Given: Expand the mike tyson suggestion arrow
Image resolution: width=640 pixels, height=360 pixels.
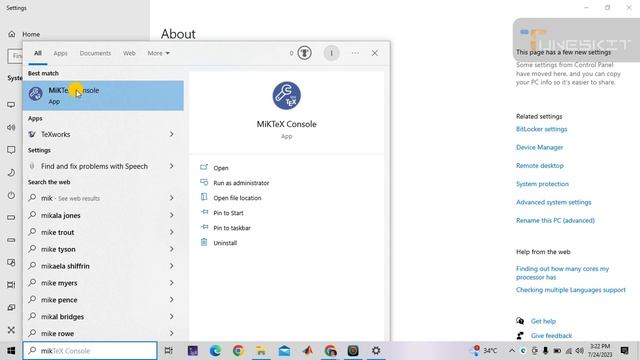Looking at the screenshot, I should point(171,249).
